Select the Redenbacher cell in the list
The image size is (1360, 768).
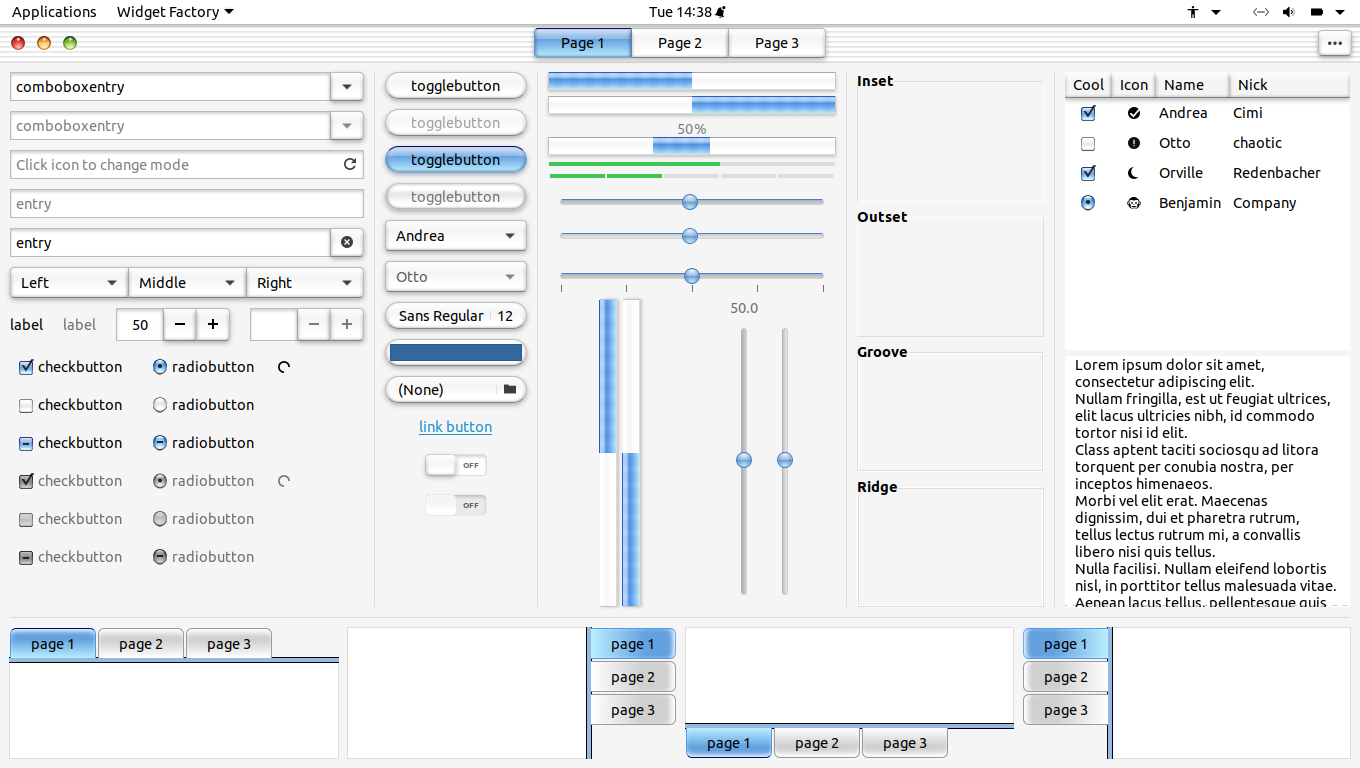pos(1277,173)
